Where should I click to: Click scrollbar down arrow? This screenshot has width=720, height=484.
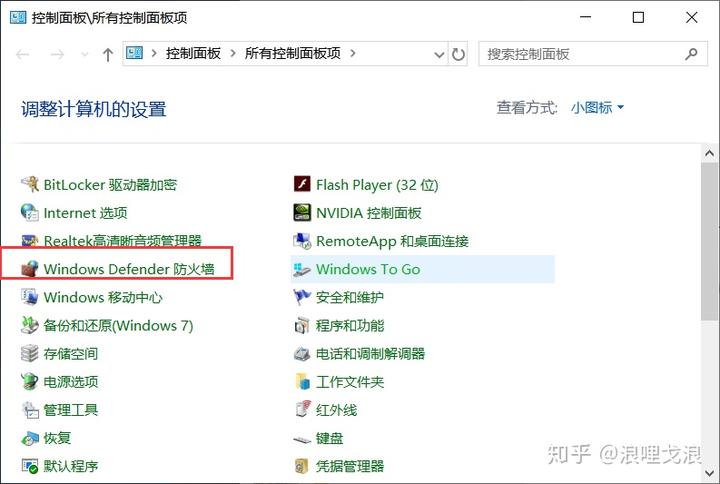[x=709, y=472]
